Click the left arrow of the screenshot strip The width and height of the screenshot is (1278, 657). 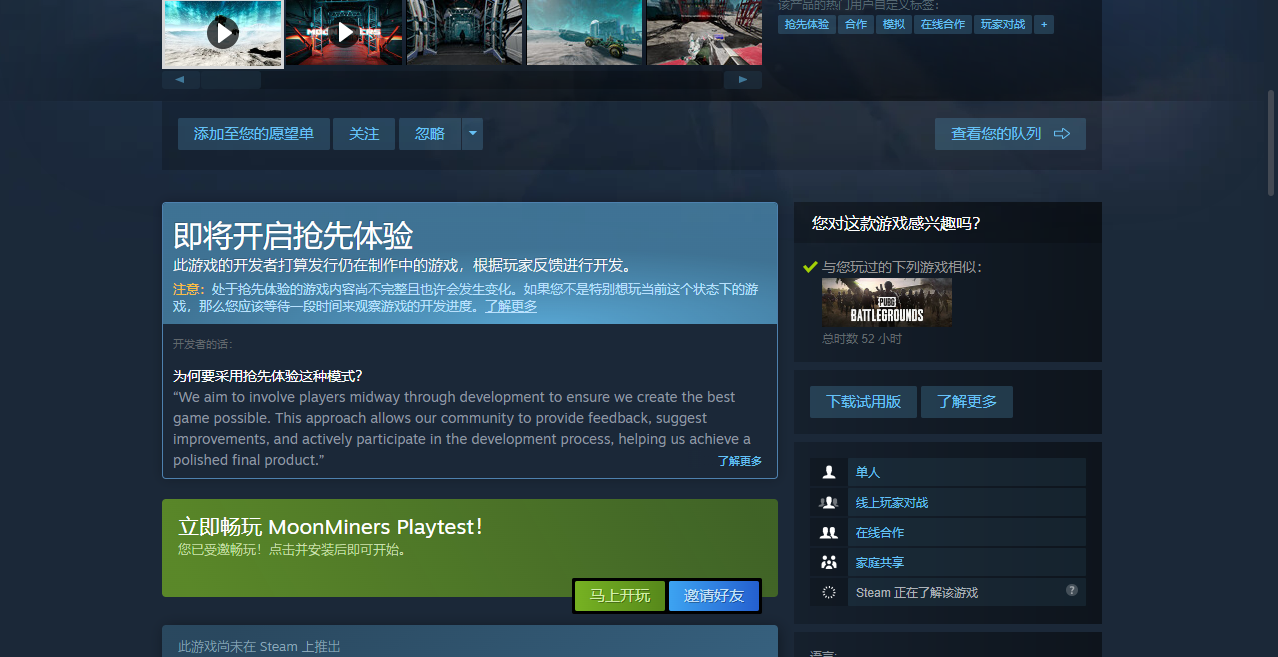[x=180, y=79]
